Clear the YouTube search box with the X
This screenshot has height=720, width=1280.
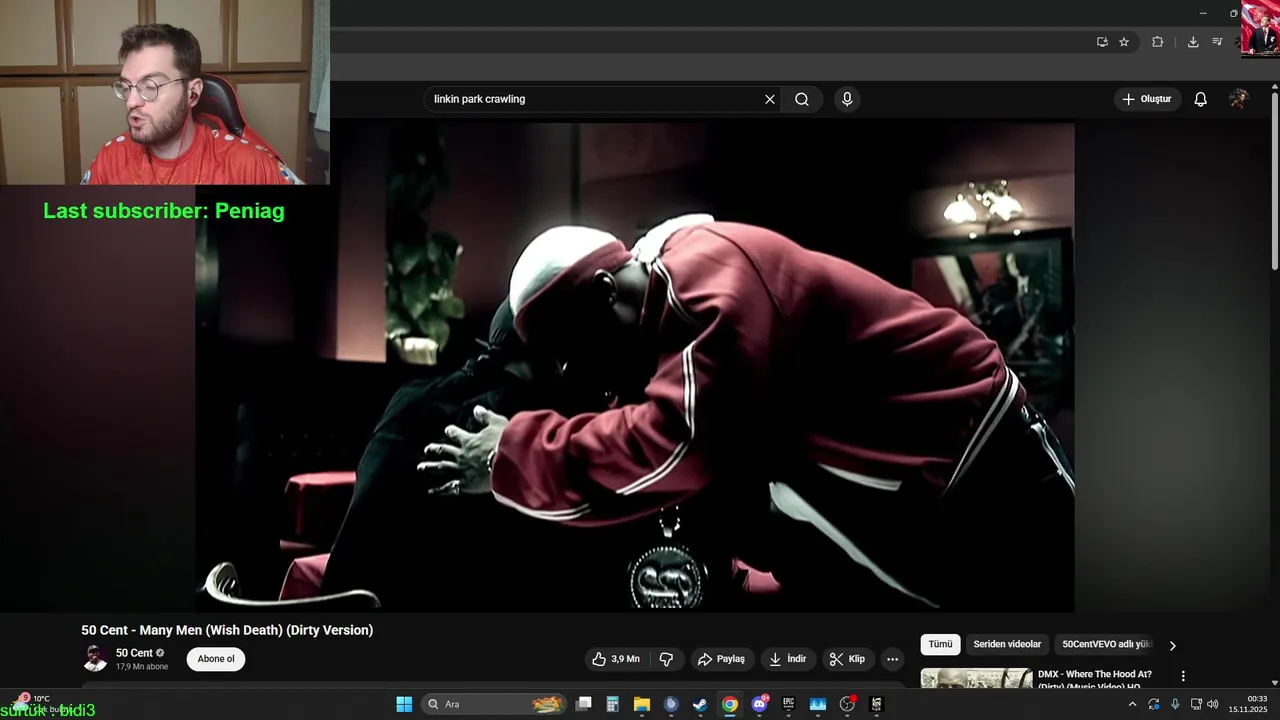coord(770,99)
